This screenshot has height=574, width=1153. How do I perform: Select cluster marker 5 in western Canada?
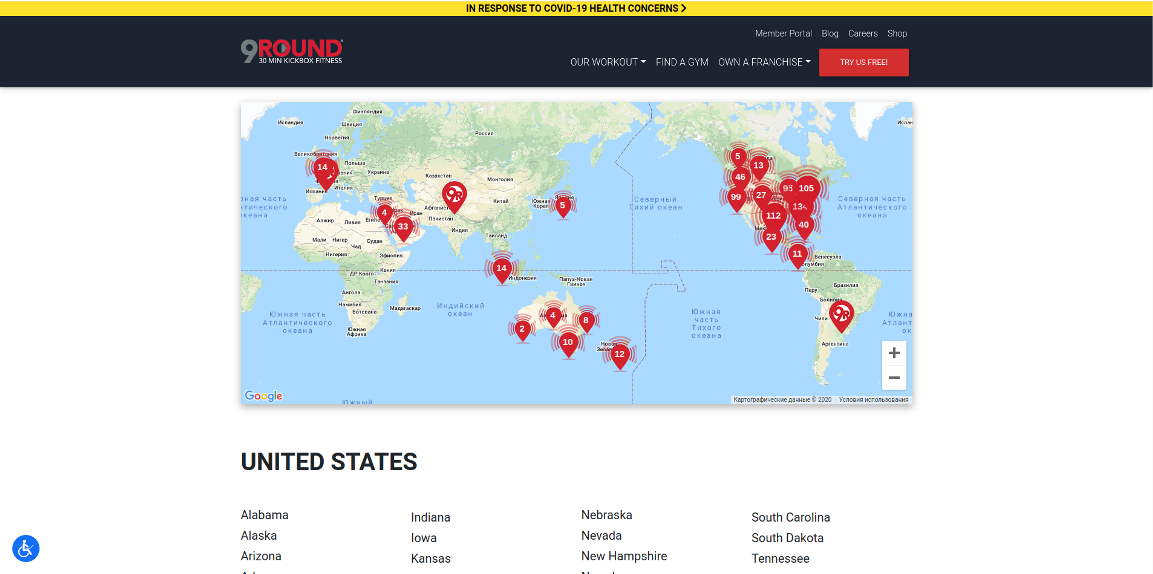[x=738, y=158]
